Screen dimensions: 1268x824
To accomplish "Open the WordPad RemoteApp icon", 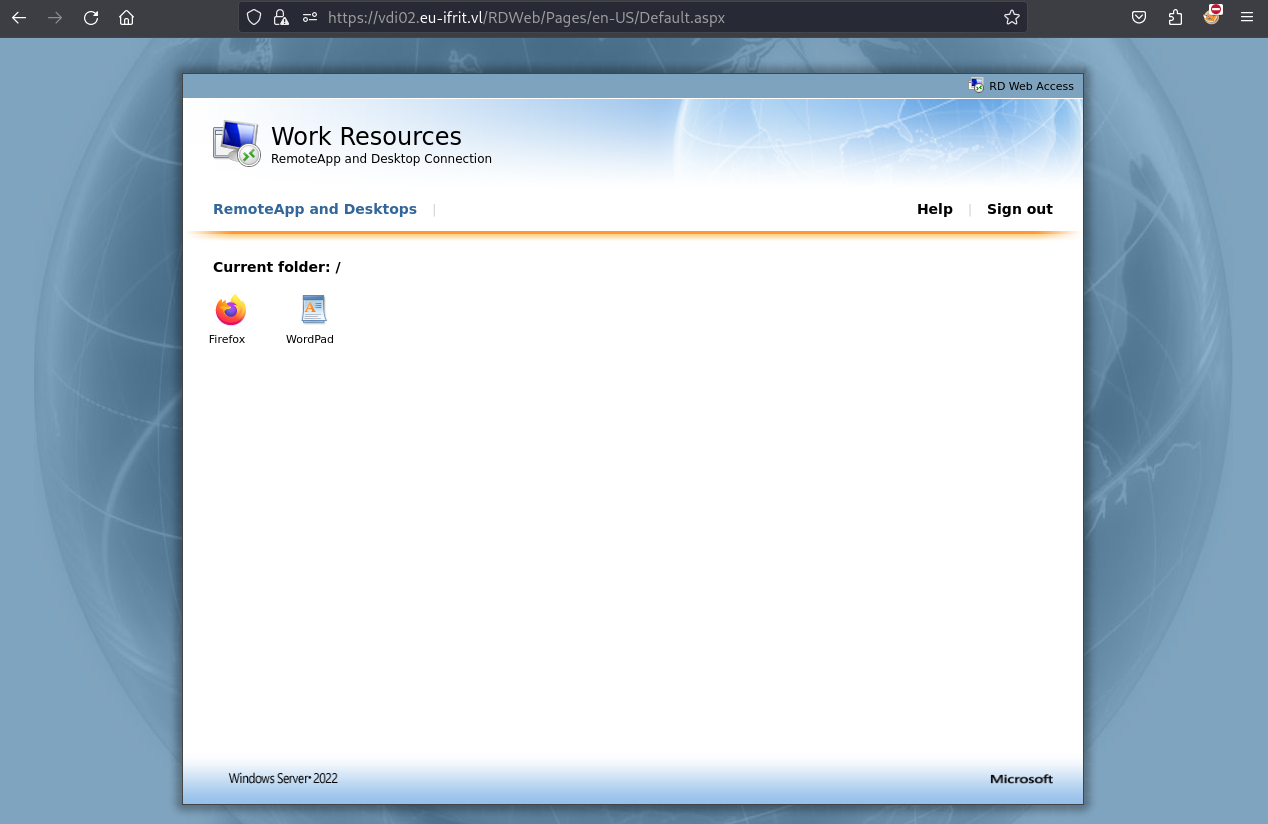I will (x=313, y=311).
